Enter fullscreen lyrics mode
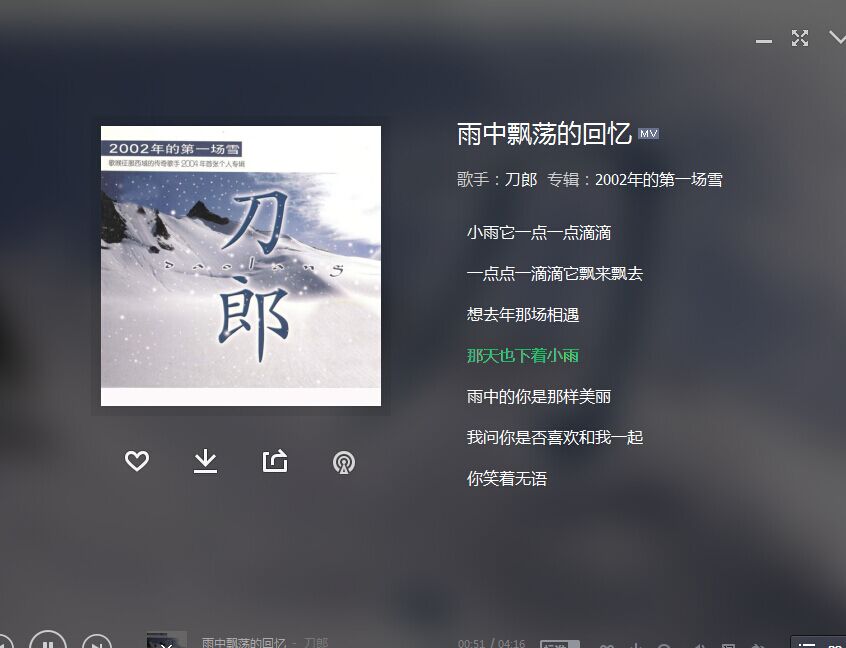The image size is (846, 648). click(x=800, y=38)
